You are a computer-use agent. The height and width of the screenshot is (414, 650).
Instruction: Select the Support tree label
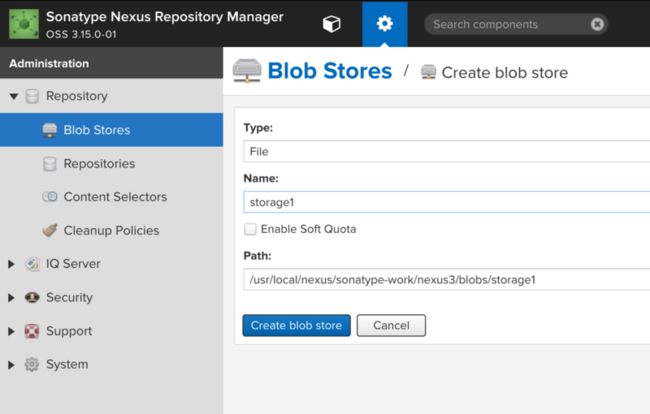[x=69, y=331]
